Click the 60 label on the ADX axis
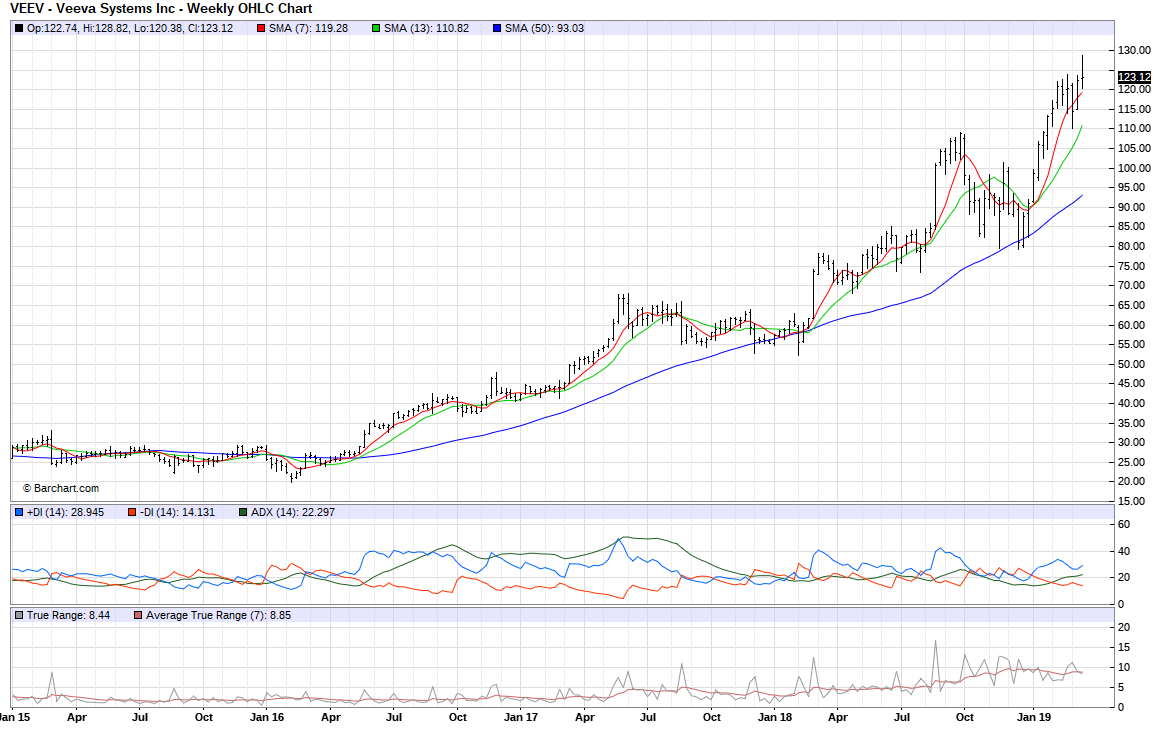The width and height of the screenshot is (1156, 748). click(x=1124, y=525)
